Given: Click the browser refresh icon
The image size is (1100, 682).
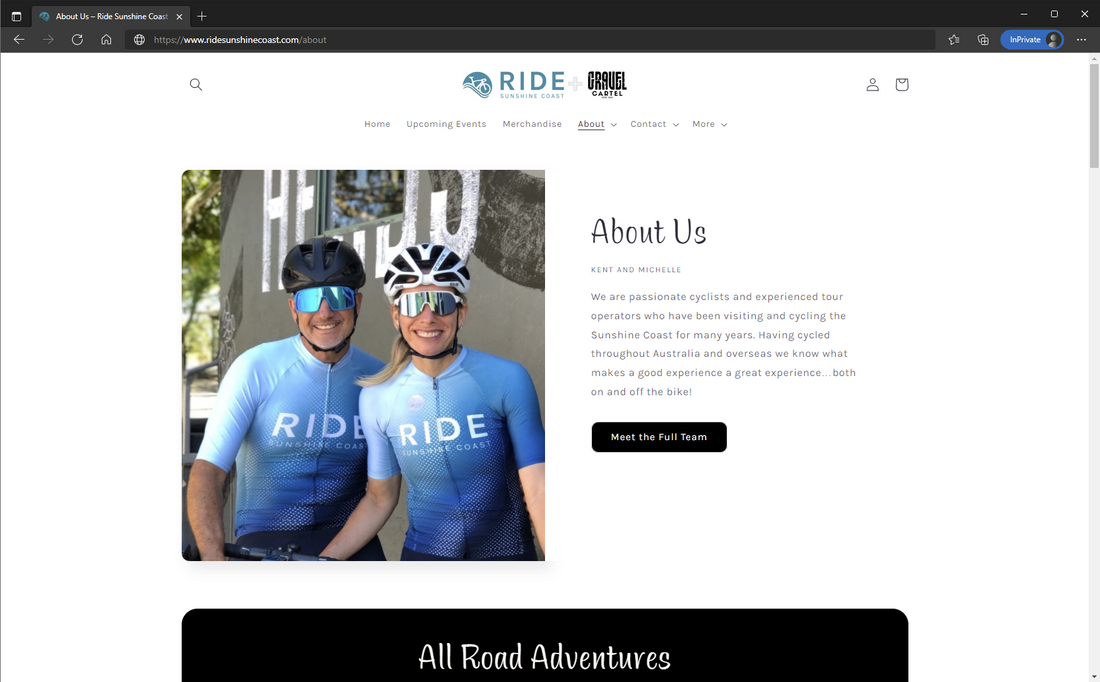Looking at the screenshot, I should point(77,40).
